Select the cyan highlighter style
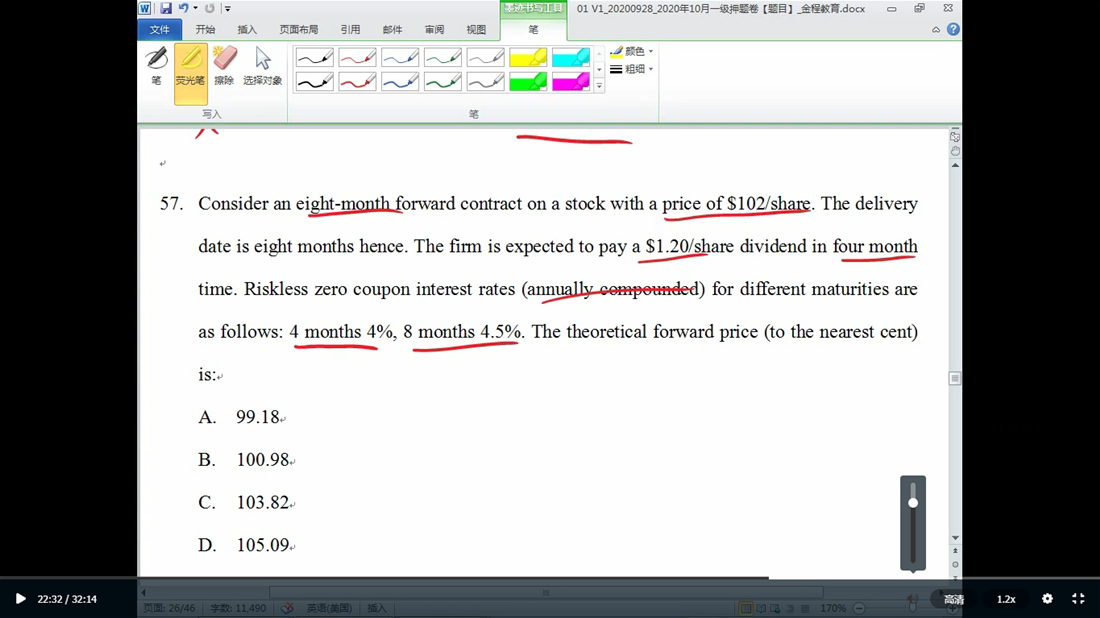This screenshot has height=618, width=1100. click(571, 58)
